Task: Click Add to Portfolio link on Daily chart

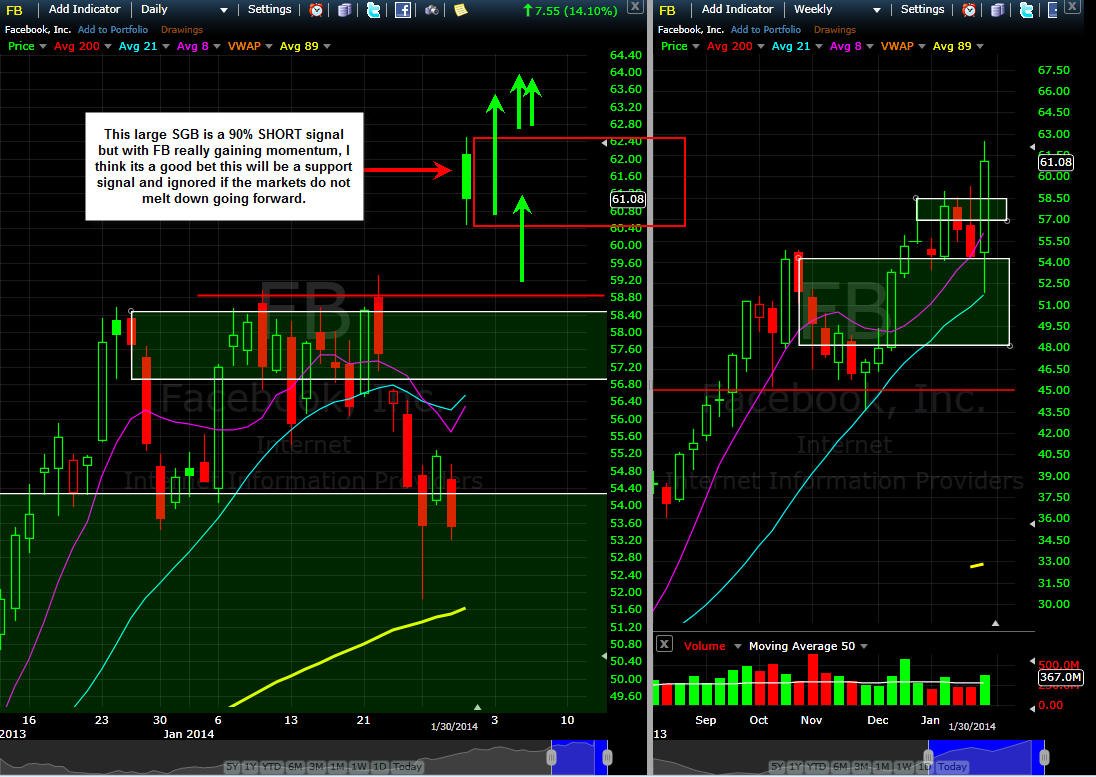Action: click(x=113, y=30)
